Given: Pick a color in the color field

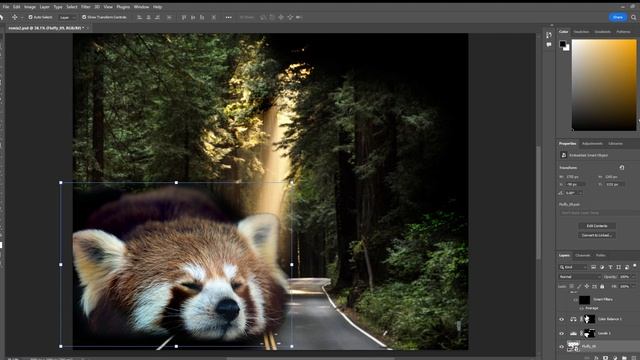Looking at the screenshot, I should pyautogui.click(x=604, y=85).
